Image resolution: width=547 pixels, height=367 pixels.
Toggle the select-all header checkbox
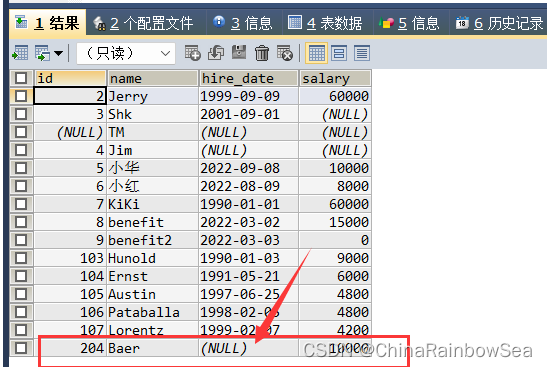coord(21,78)
